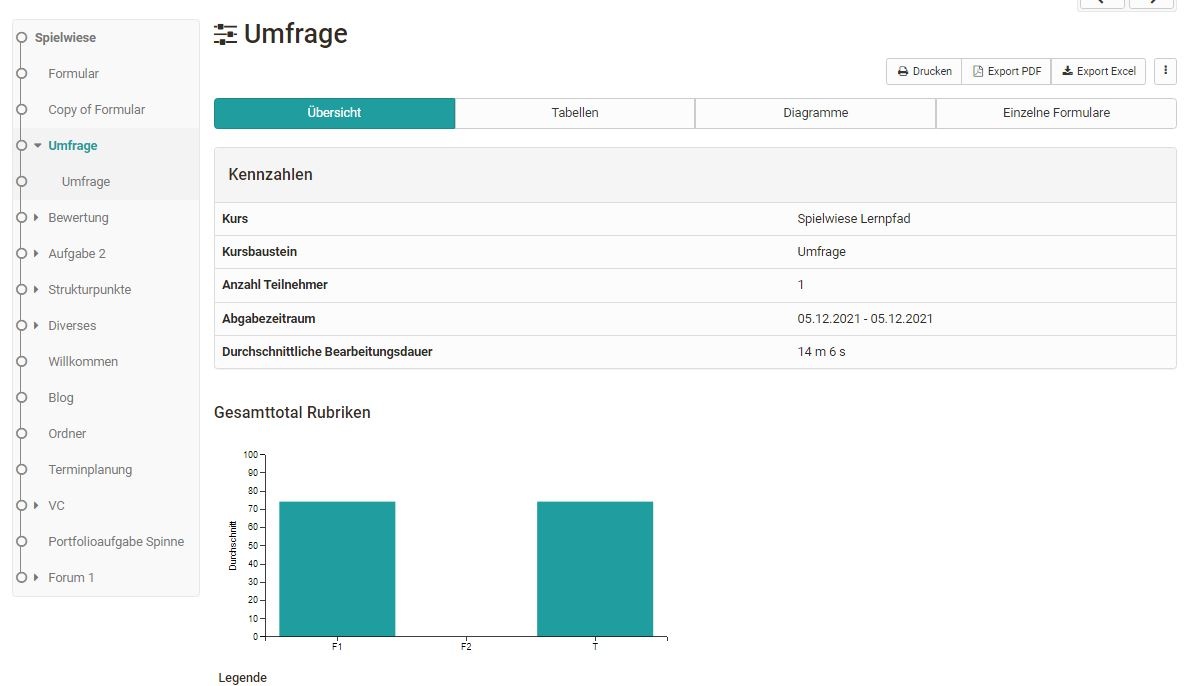Expand the Aufgabe 2 tree node
1195x686 pixels.
(x=37, y=253)
